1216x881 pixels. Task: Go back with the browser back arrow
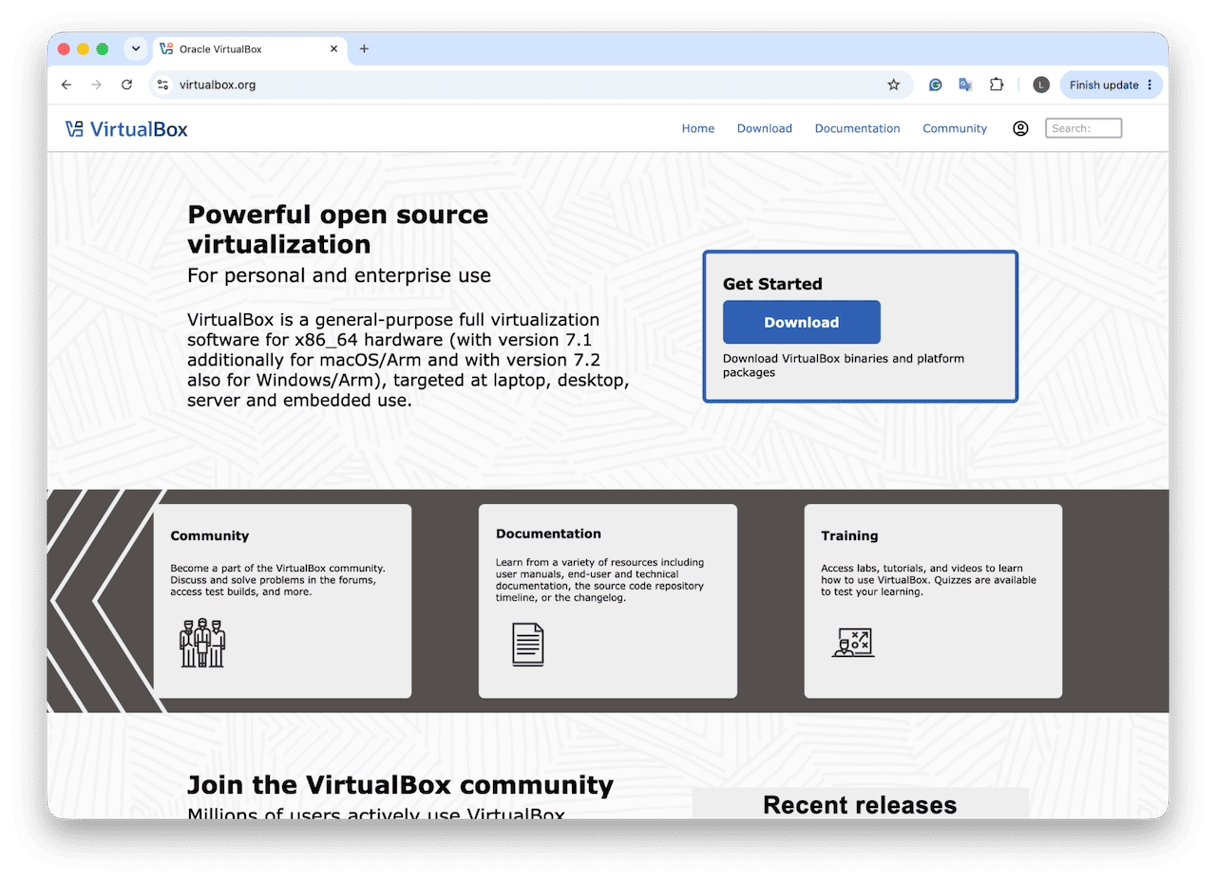[x=66, y=85]
